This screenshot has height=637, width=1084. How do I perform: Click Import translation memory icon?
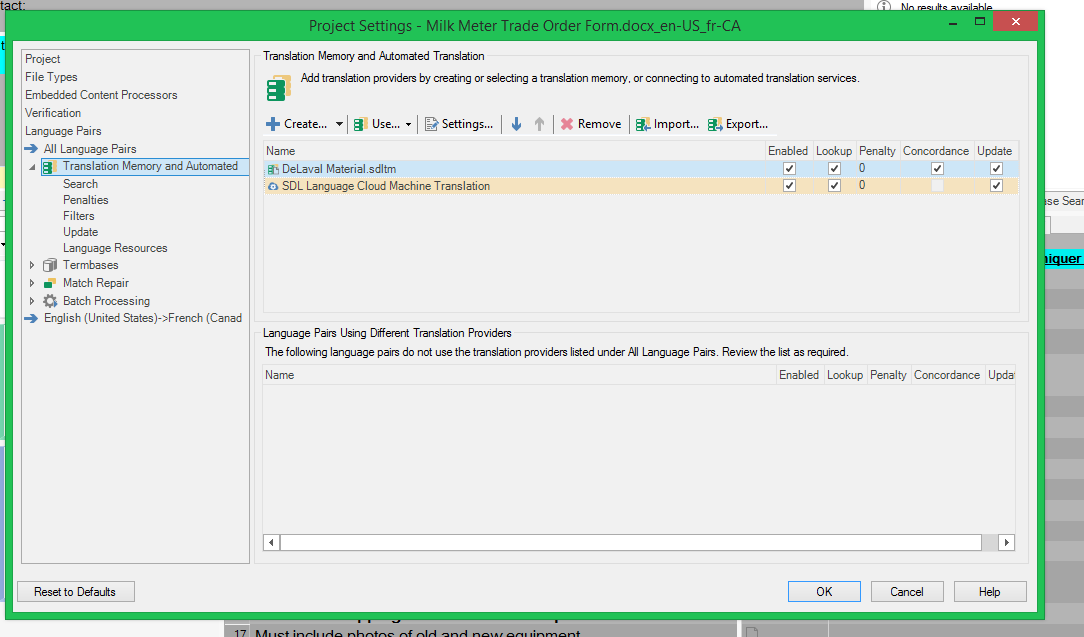(x=643, y=124)
